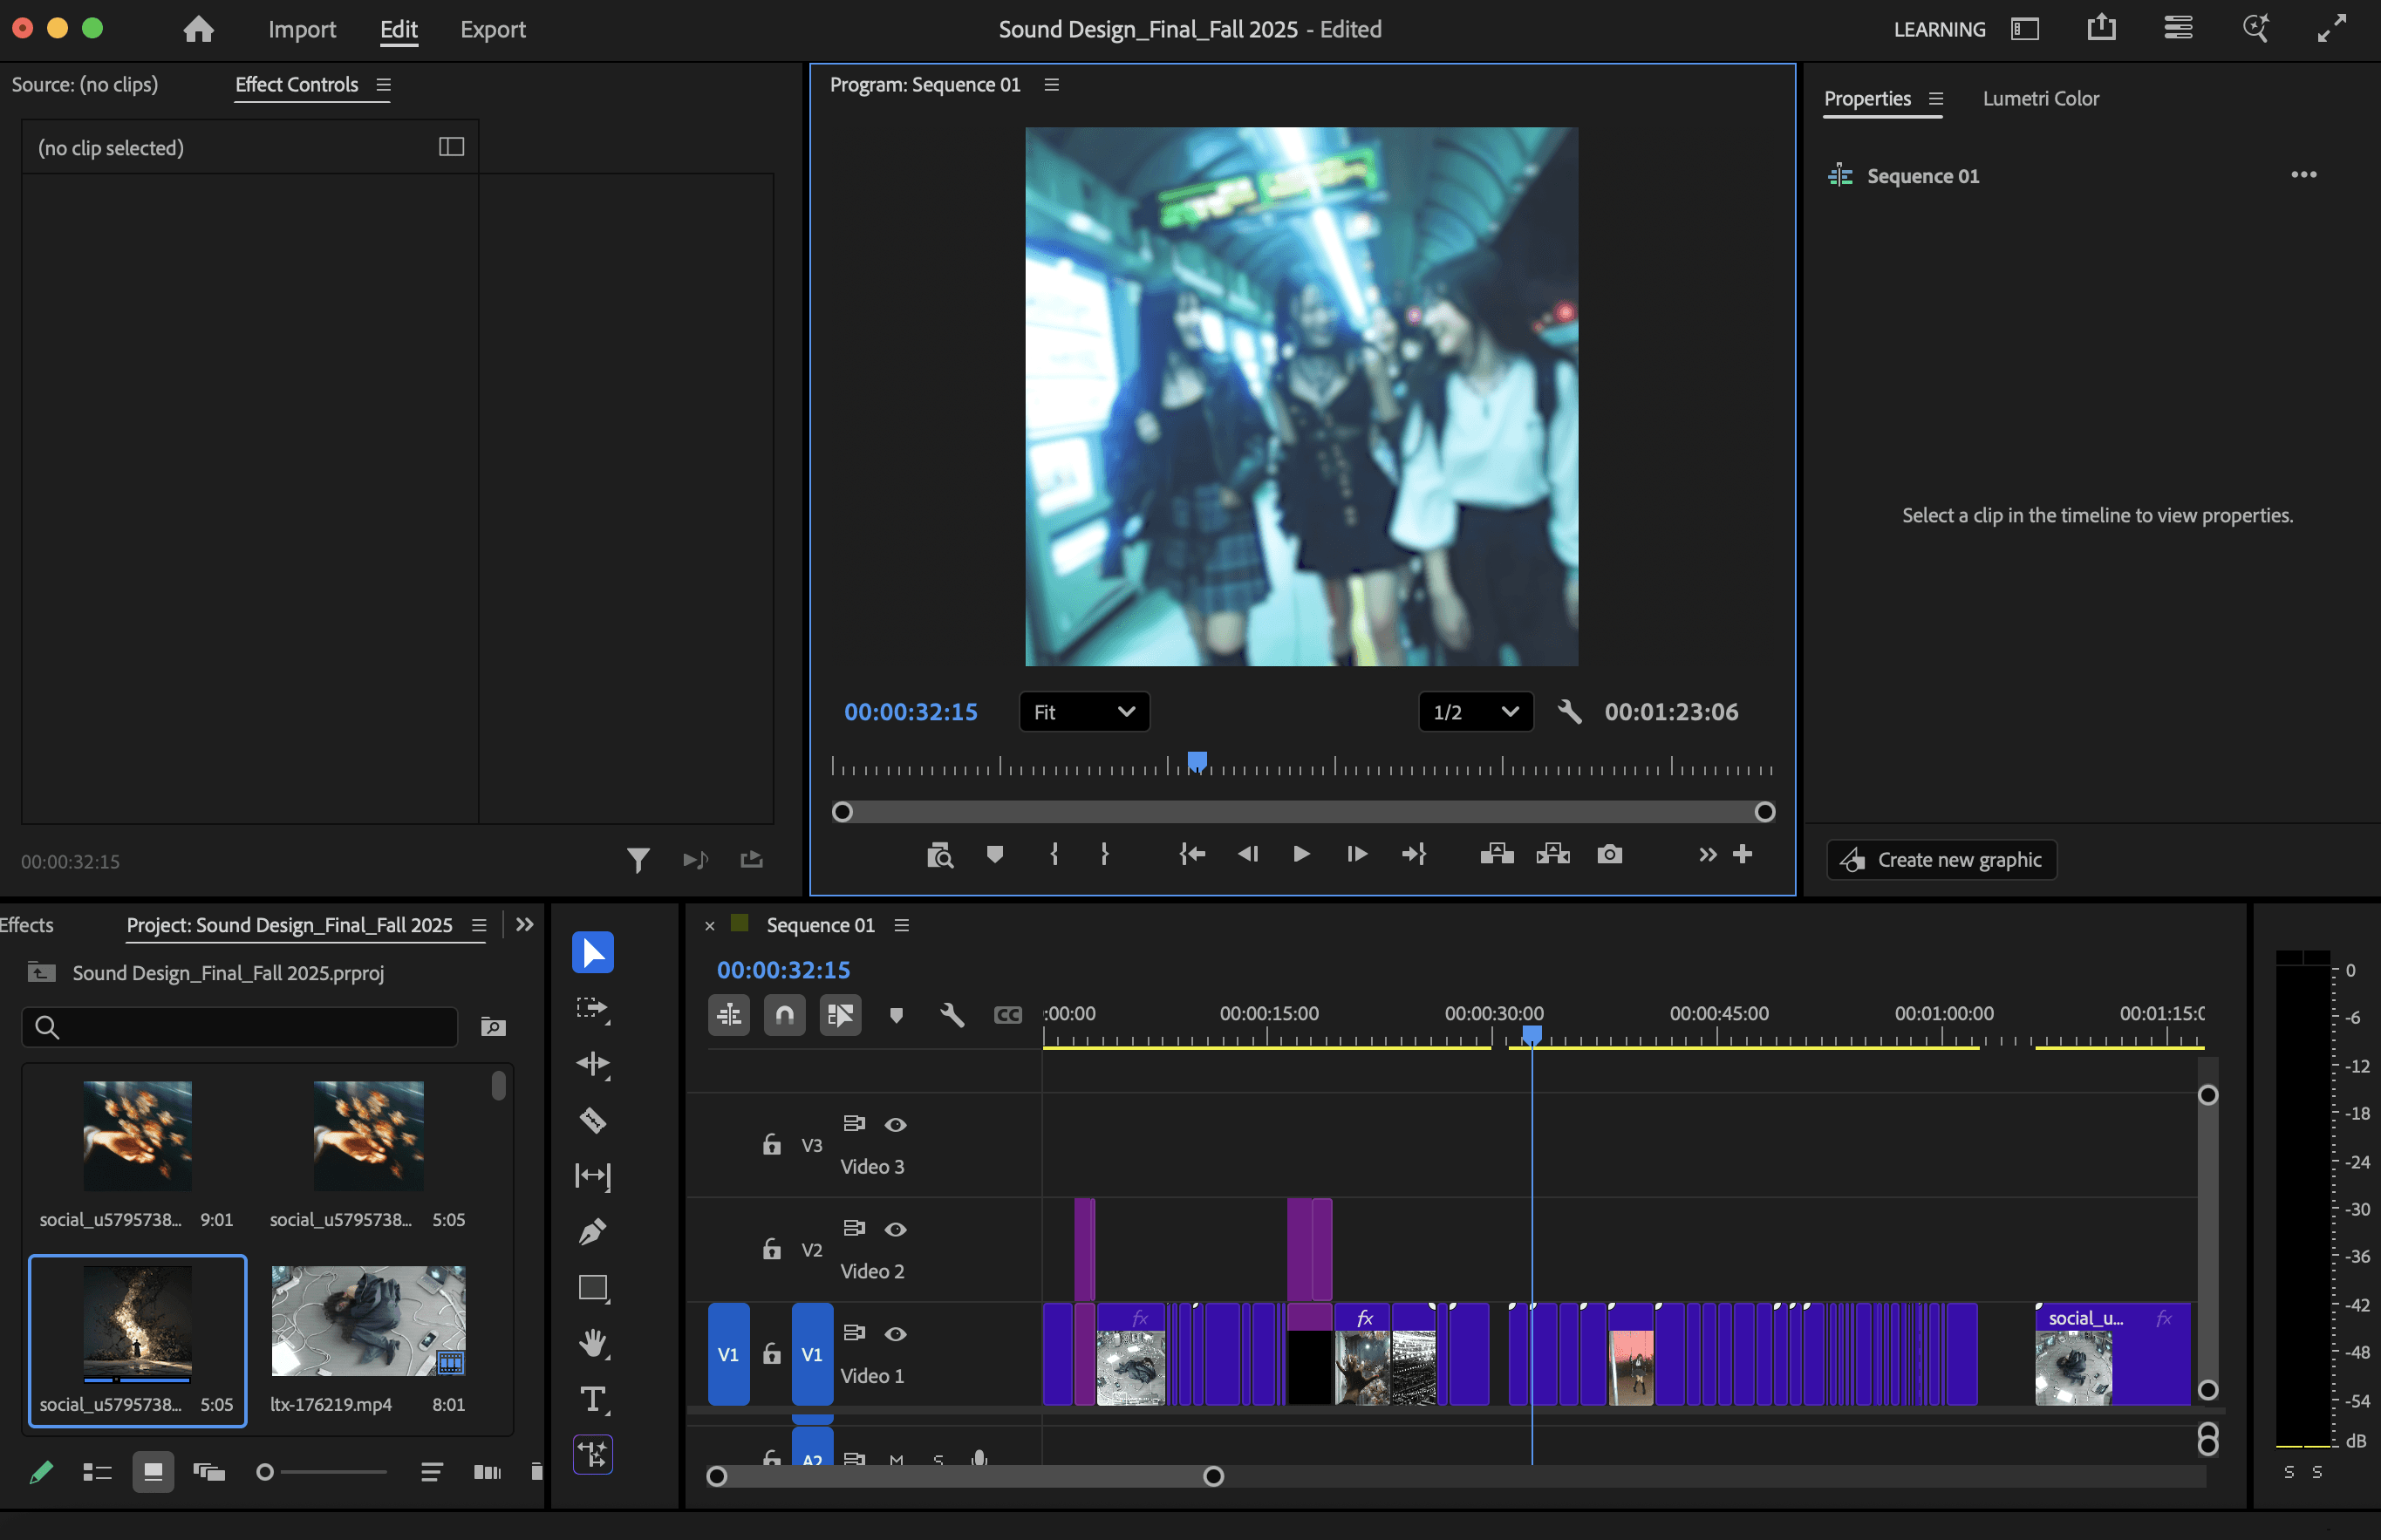The height and width of the screenshot is (1540, 2381).
Task: Open the Fit zoom level dropdown
Action: pos(1084,712)
